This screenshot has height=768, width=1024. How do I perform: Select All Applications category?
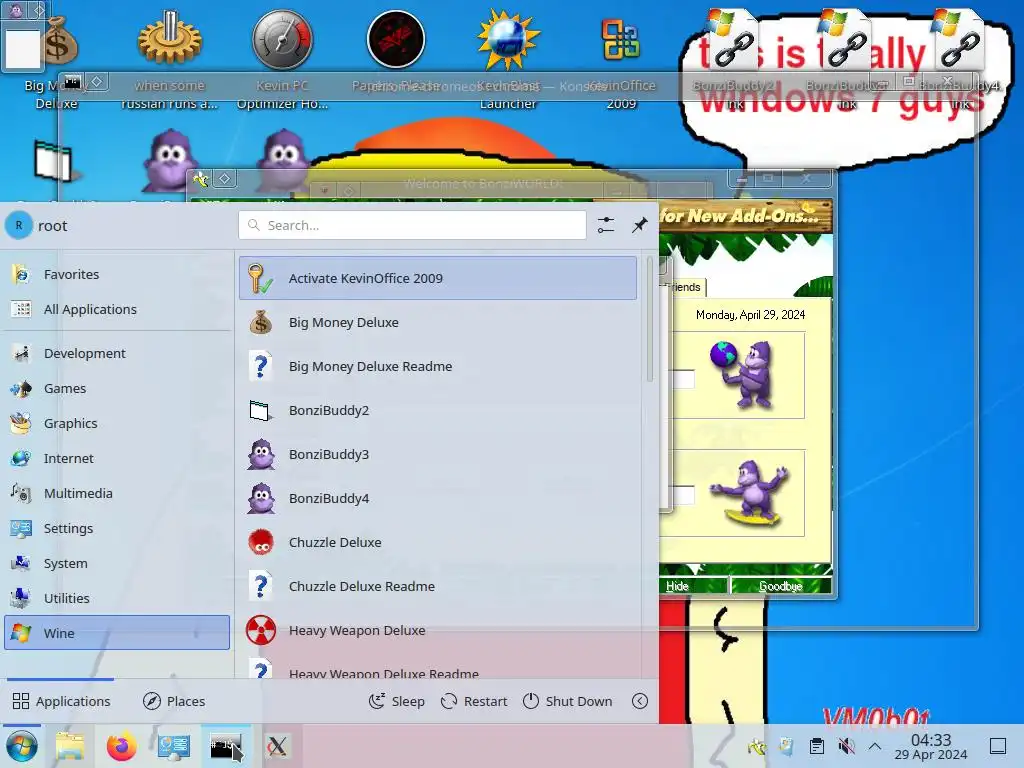[x=117, y=309]
